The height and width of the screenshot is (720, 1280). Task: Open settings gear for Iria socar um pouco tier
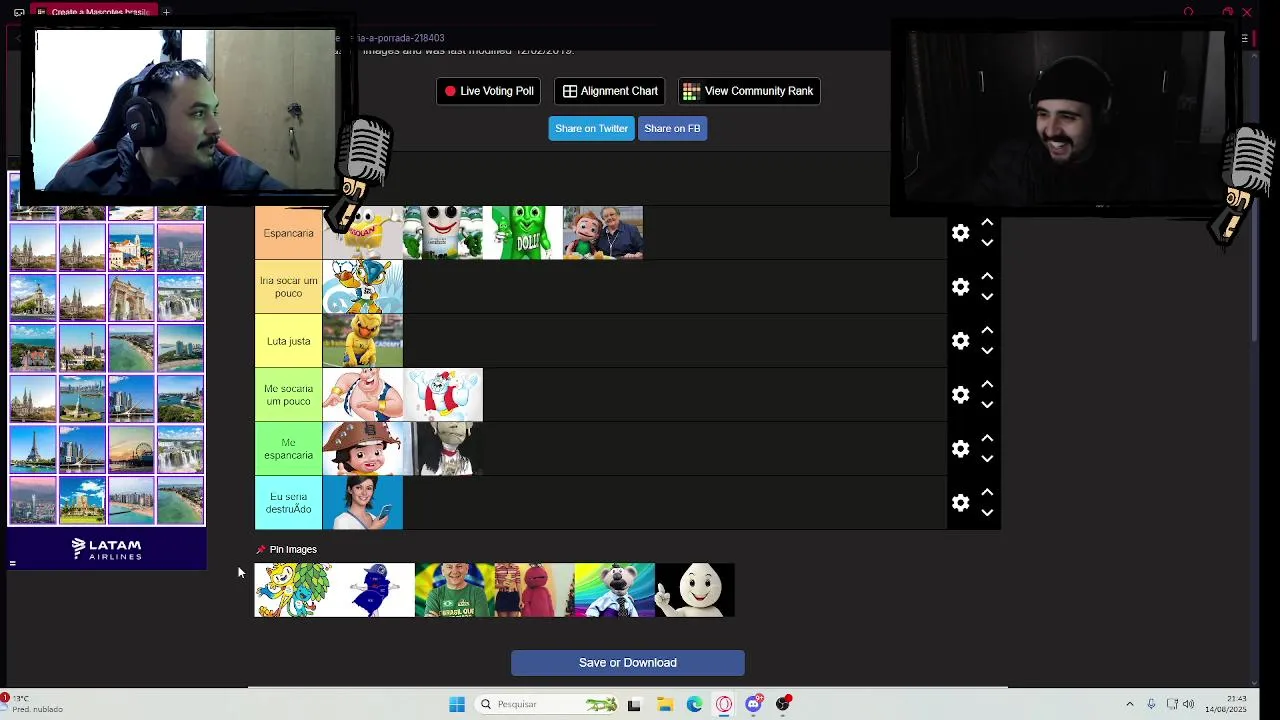coord(960,287)
